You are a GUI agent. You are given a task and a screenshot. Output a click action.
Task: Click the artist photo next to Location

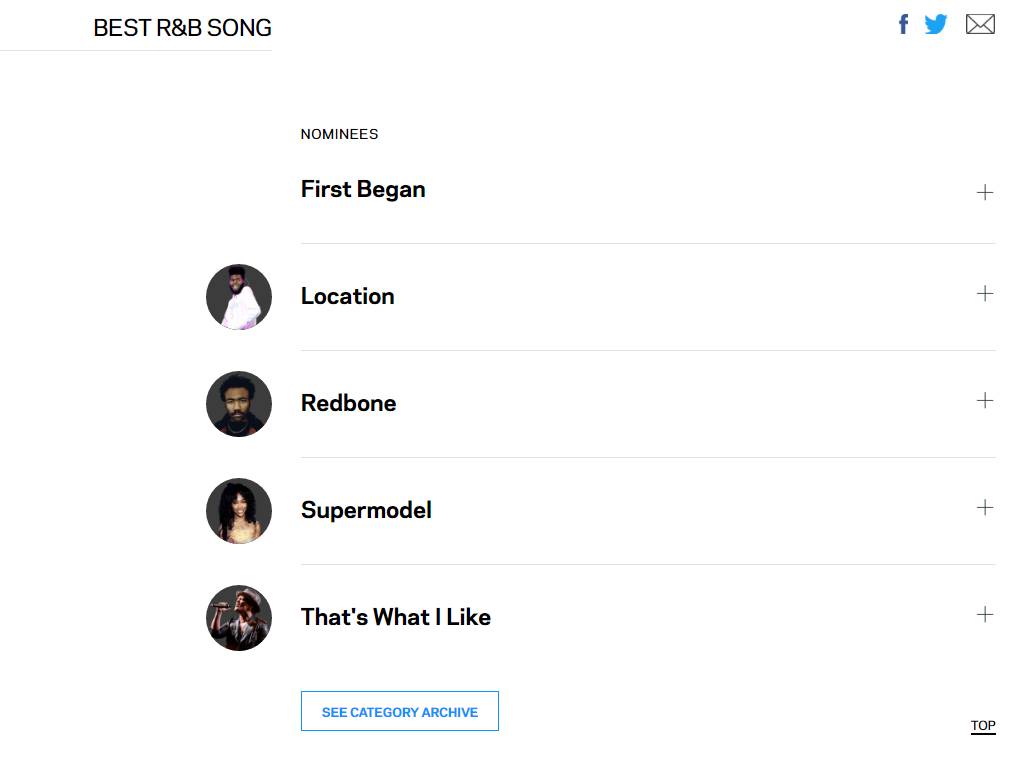[x=239, y=297]
